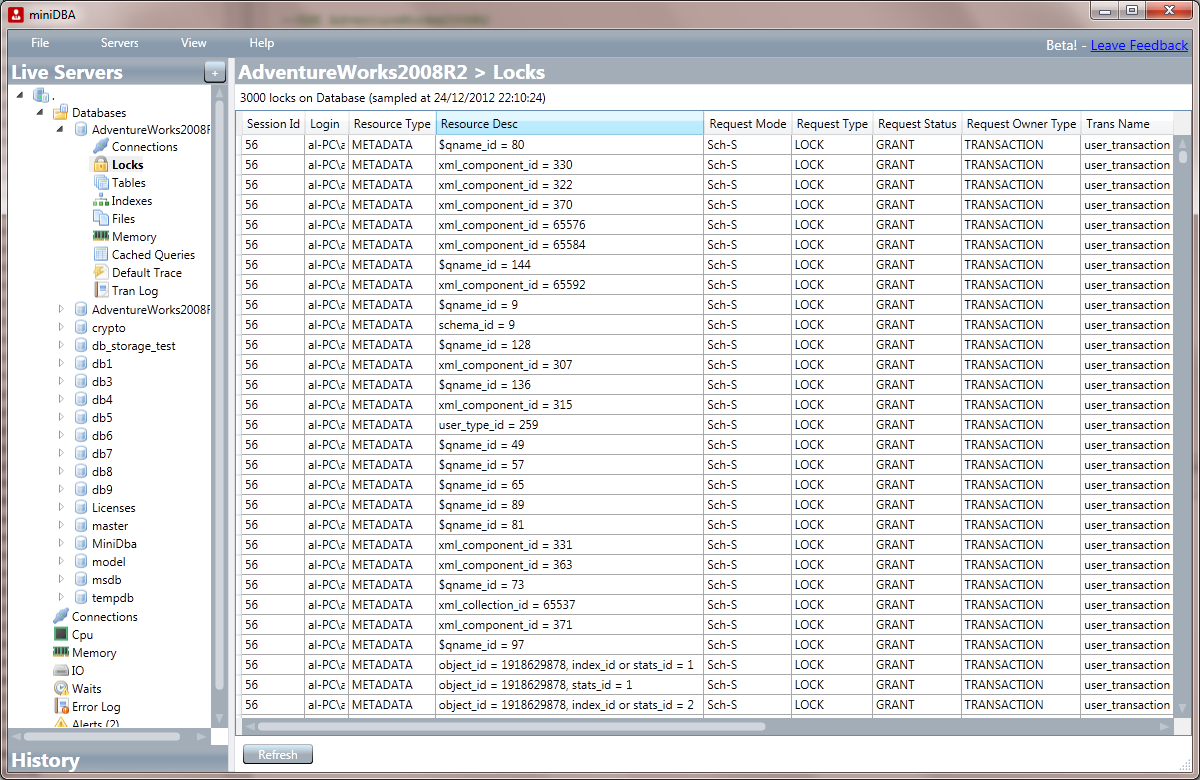The image size is (1200, 780).
Task: Select the cell xml_collection_id = 65537
Action: click(x=569, y=604)
